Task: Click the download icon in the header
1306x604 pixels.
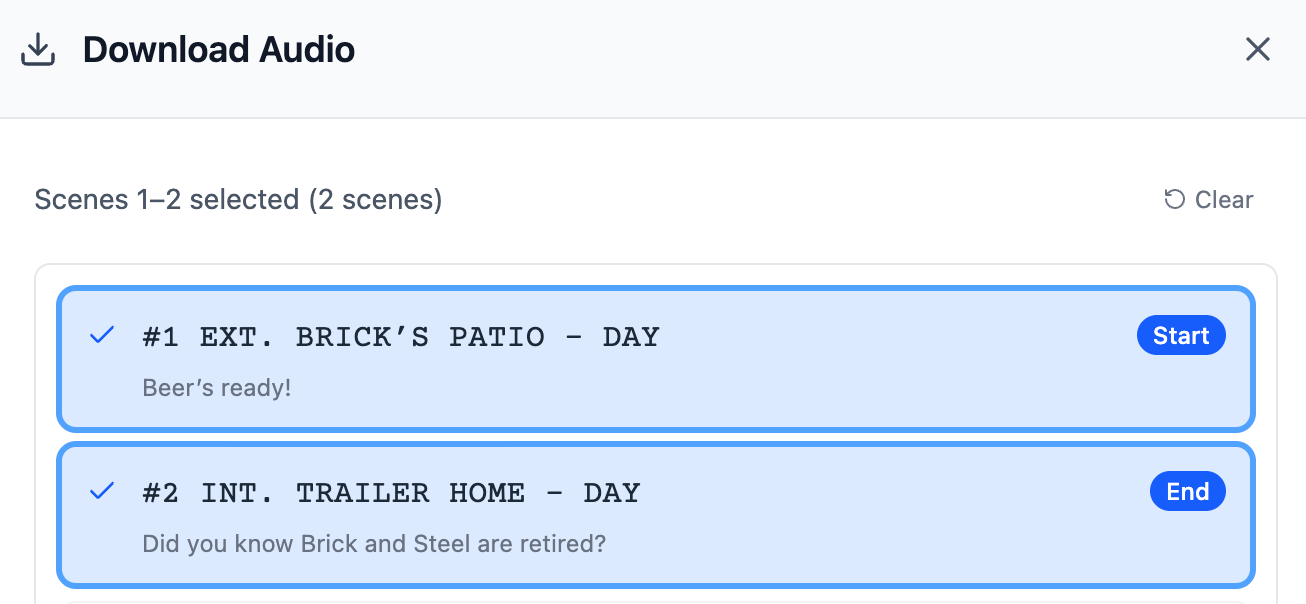Action: pyautogui.click(x=38, y=48)
